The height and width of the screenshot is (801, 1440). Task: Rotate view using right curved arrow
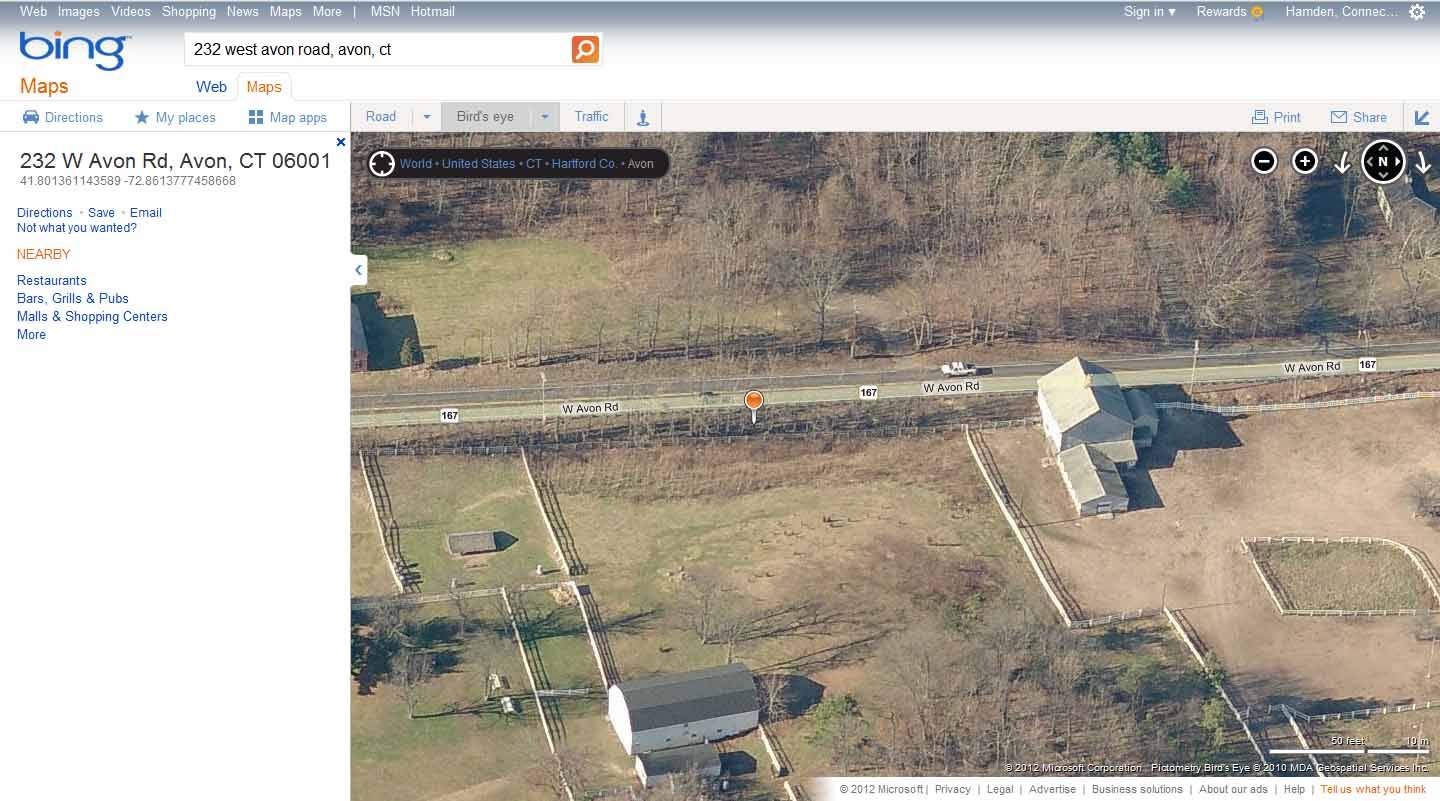1422,162
